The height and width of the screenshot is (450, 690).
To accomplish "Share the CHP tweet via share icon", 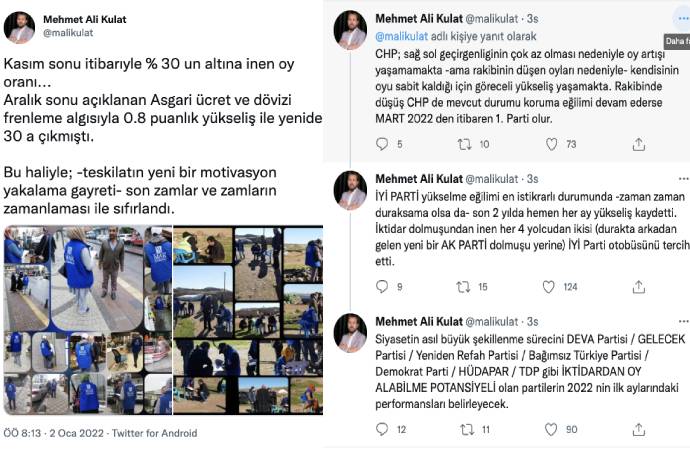I will (639, 144).
